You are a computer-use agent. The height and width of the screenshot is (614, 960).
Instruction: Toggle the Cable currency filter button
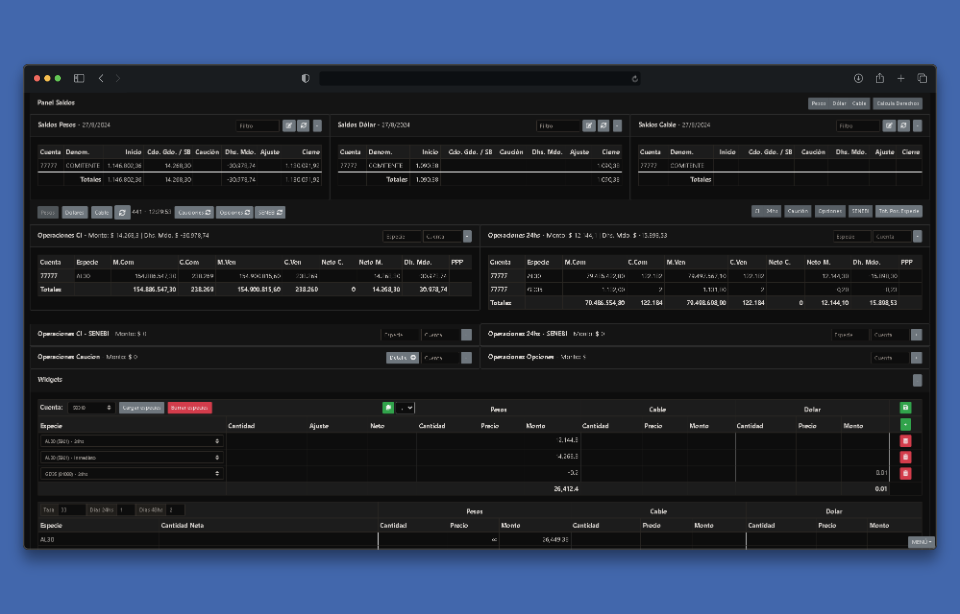(x=102, y=212)
